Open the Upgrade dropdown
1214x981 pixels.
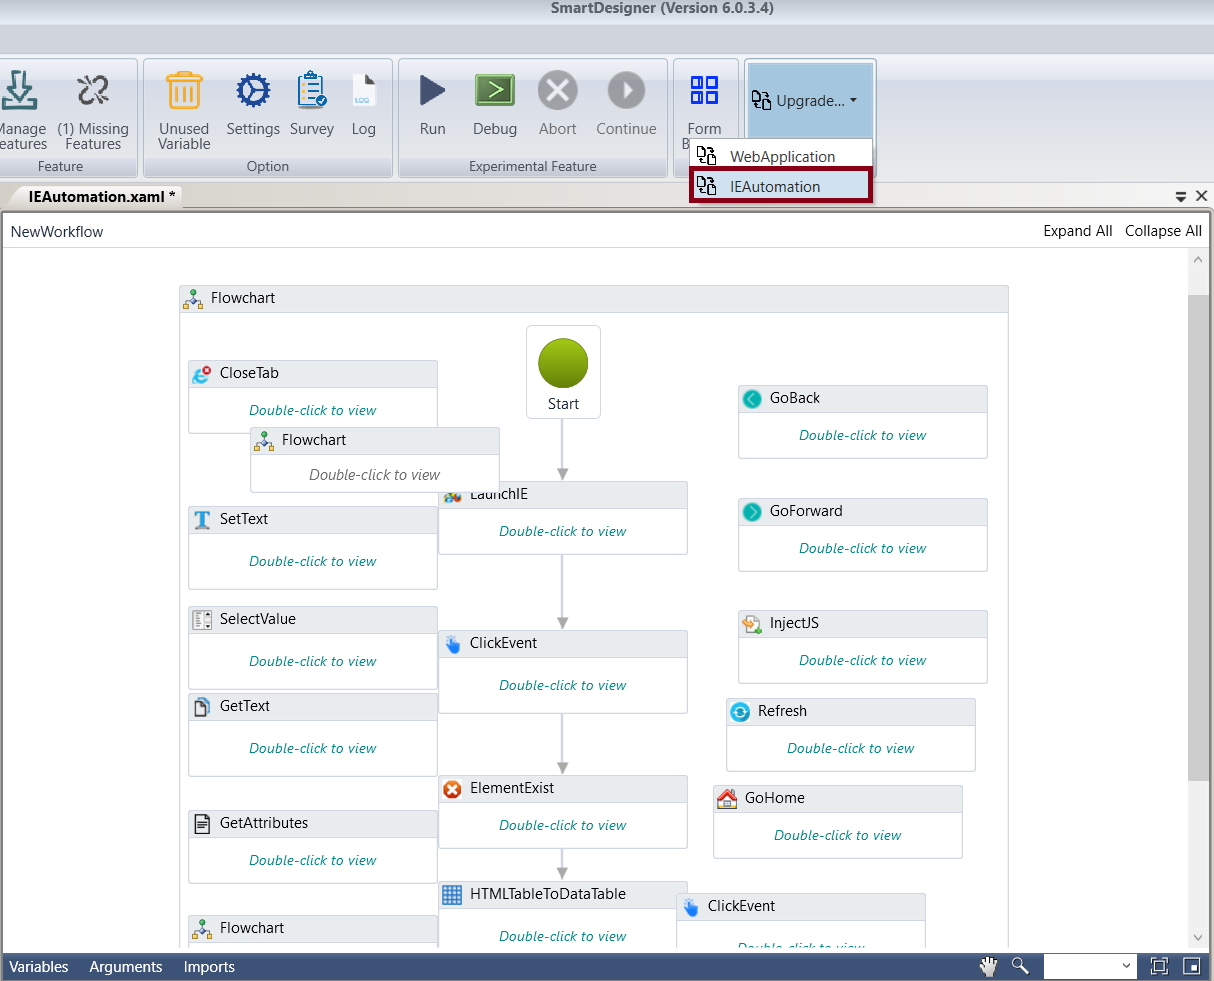point(805,100)
